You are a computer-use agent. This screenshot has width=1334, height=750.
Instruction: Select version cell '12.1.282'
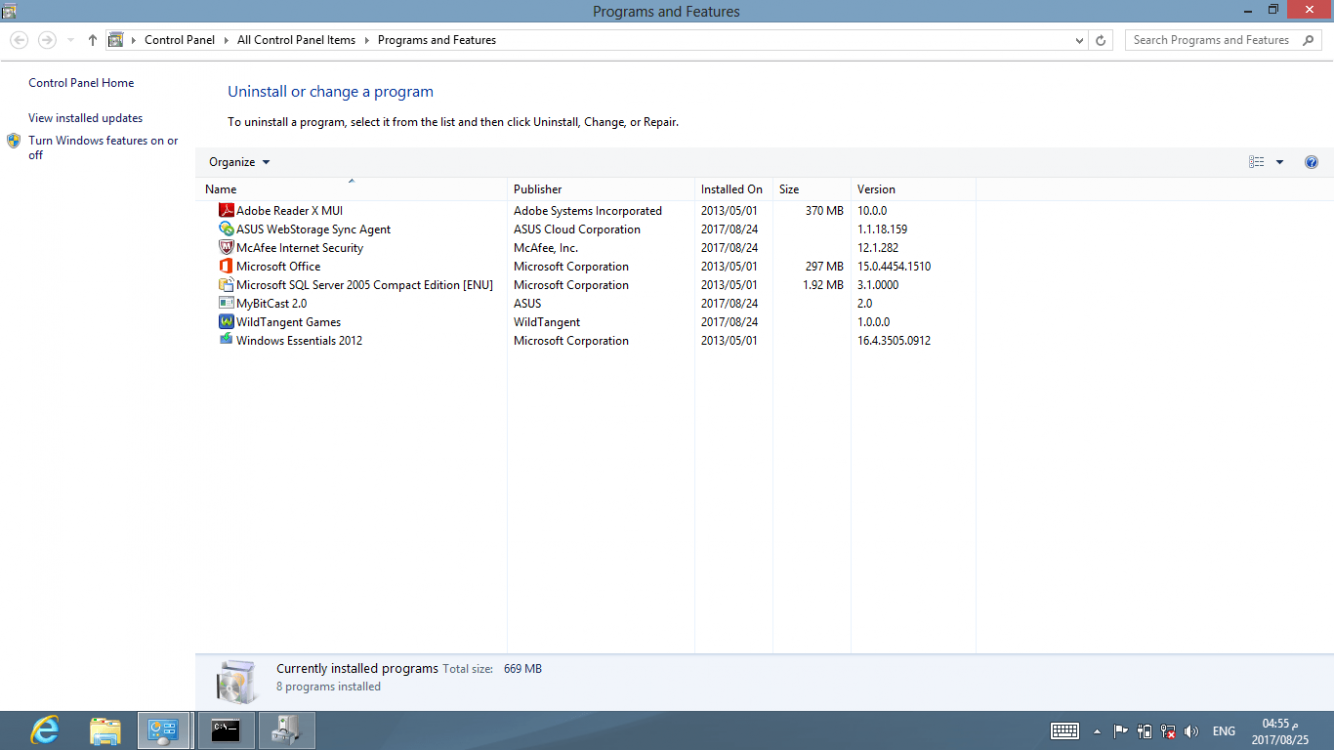tap(877, 248)
